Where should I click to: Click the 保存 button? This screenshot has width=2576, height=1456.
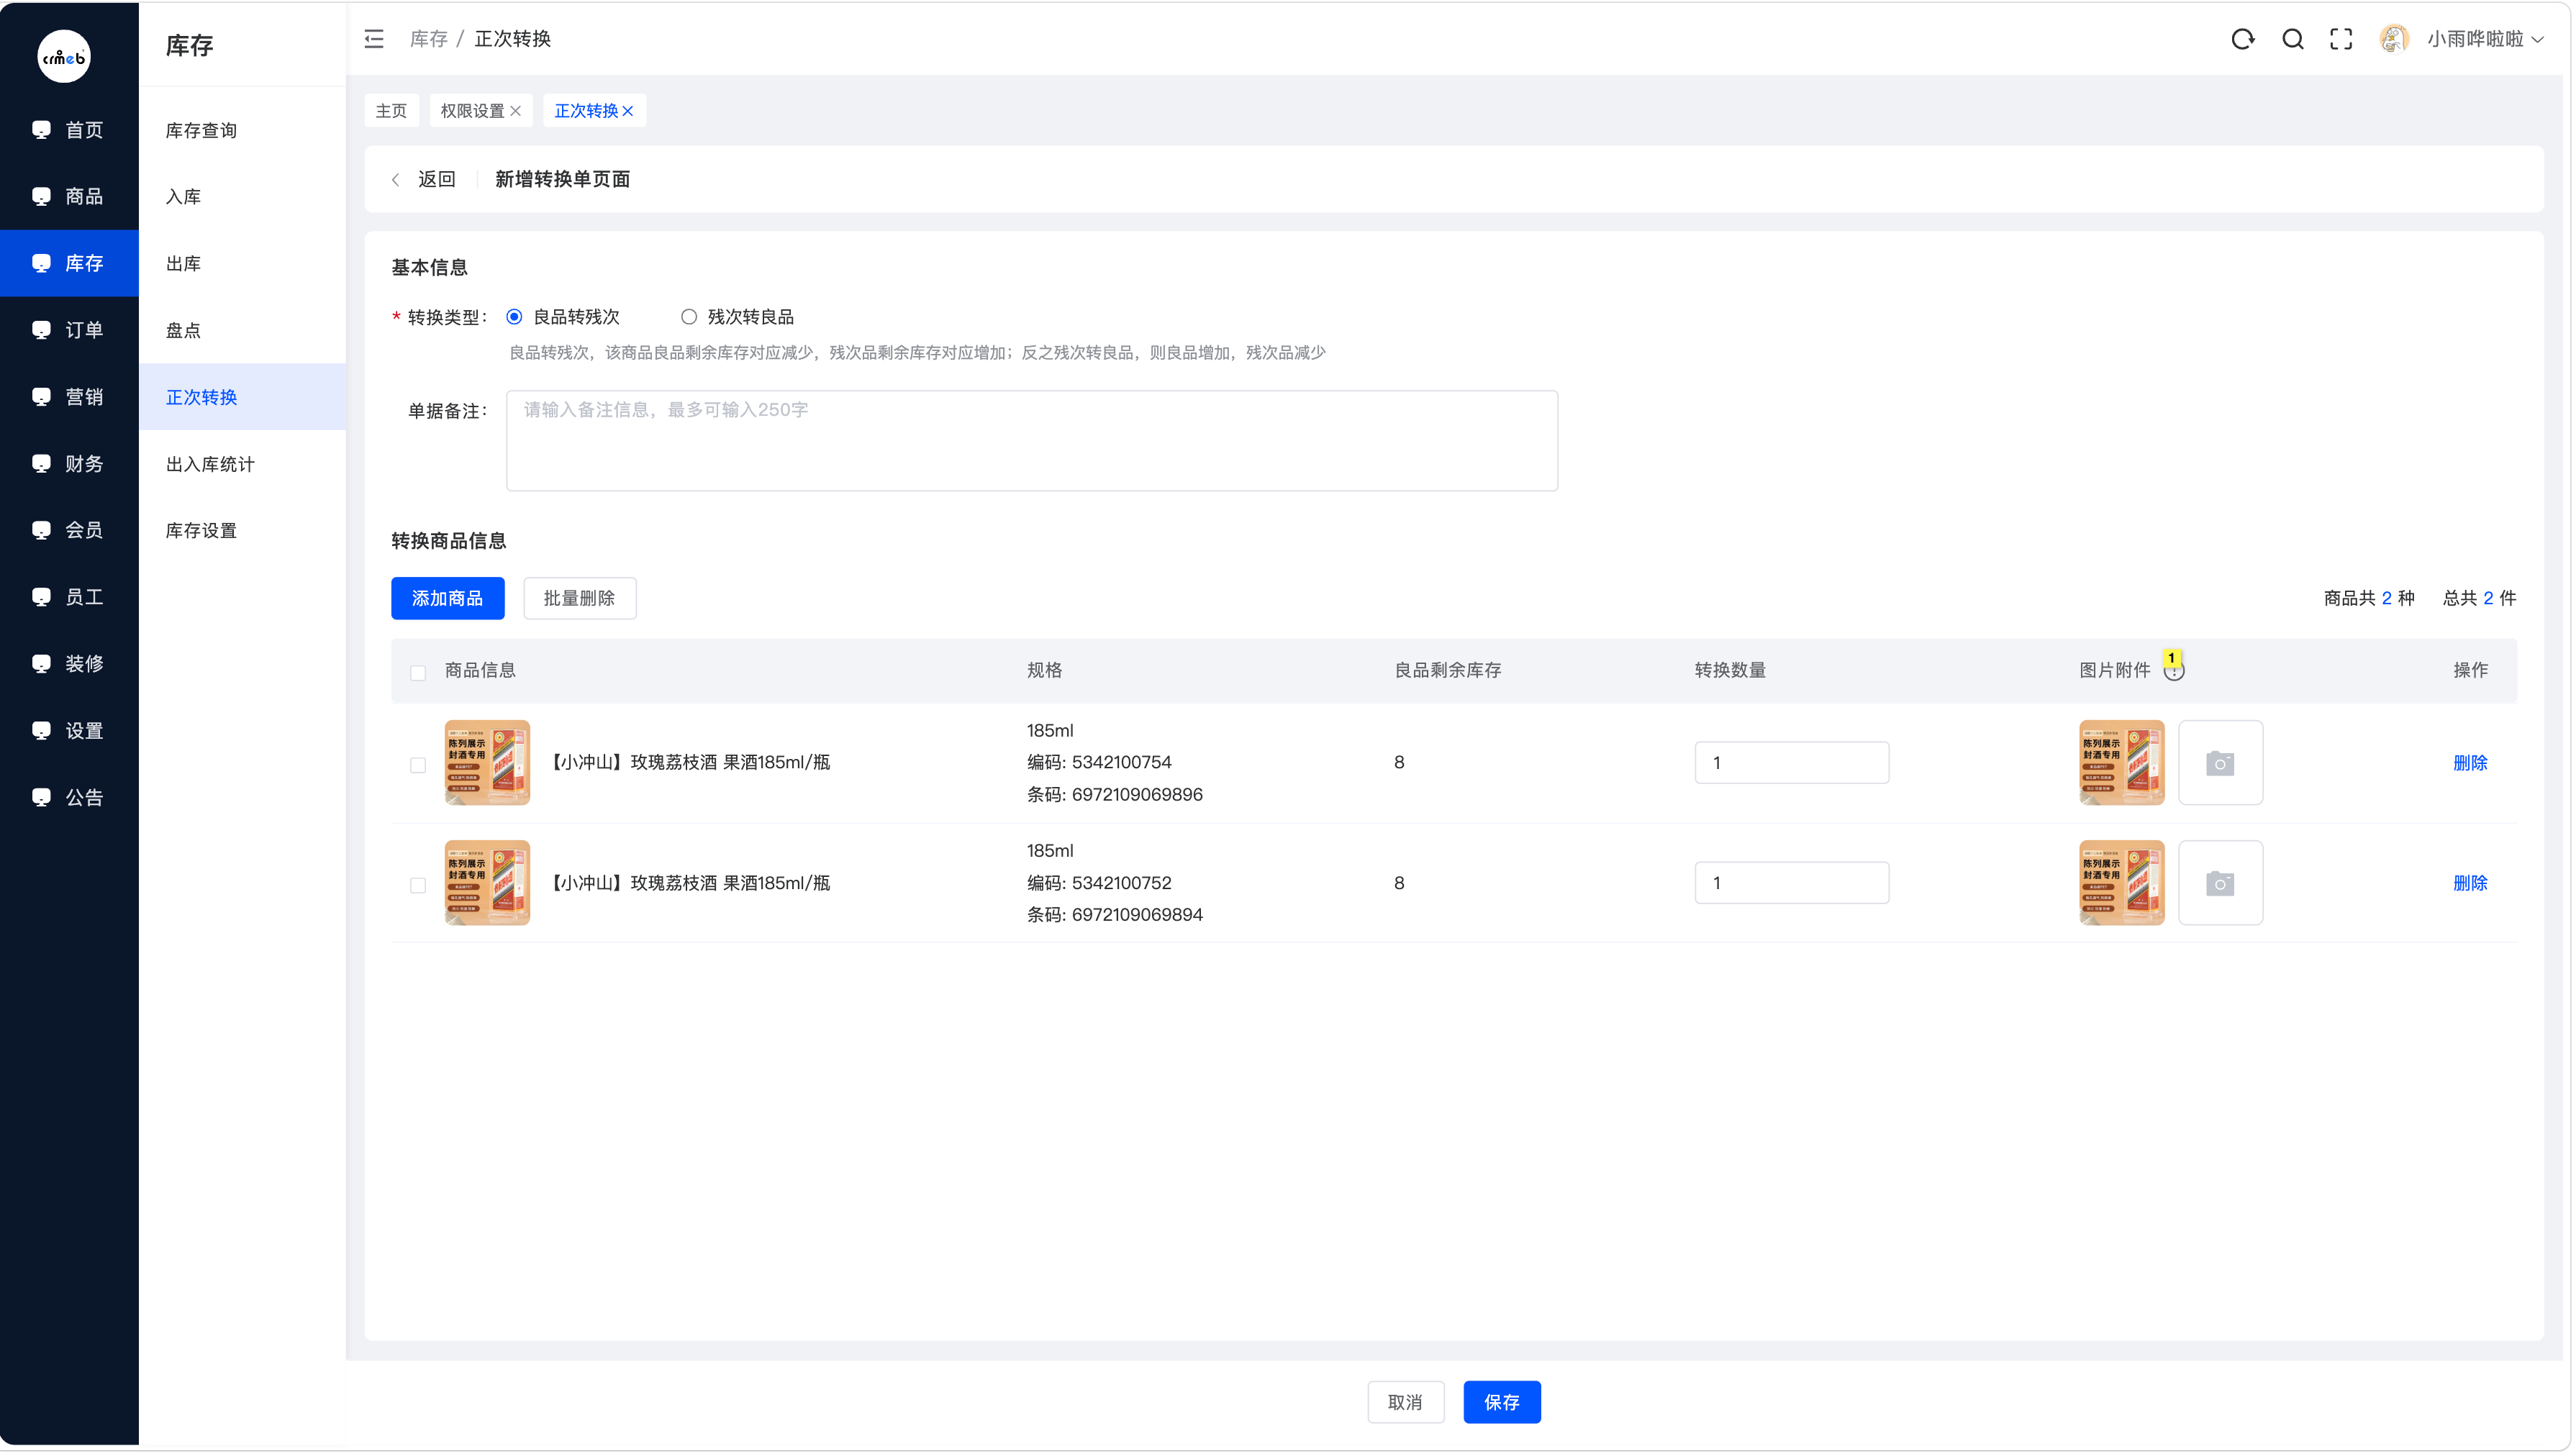1501,1402
